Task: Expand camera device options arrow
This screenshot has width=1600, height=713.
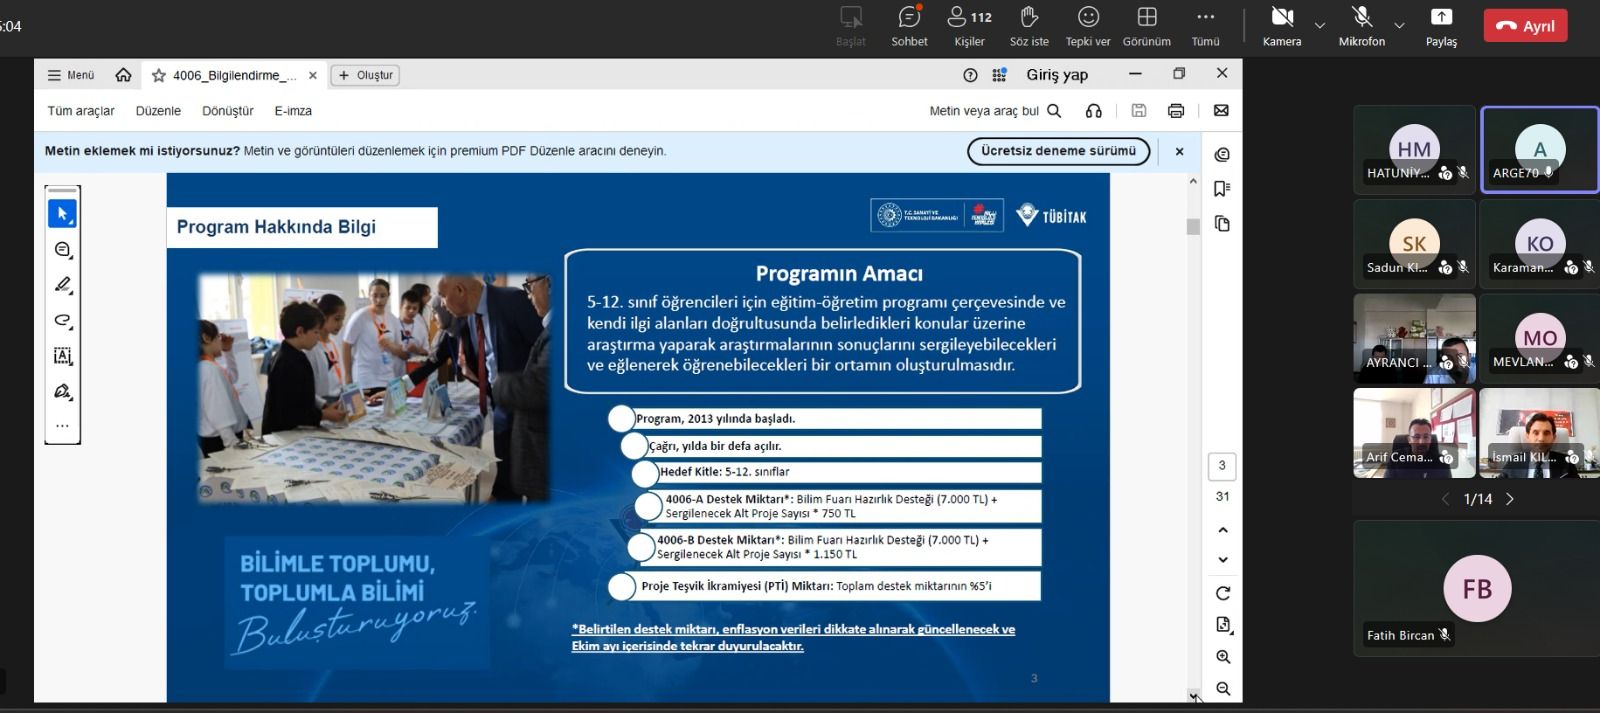Action: (x=1320, y=25)
